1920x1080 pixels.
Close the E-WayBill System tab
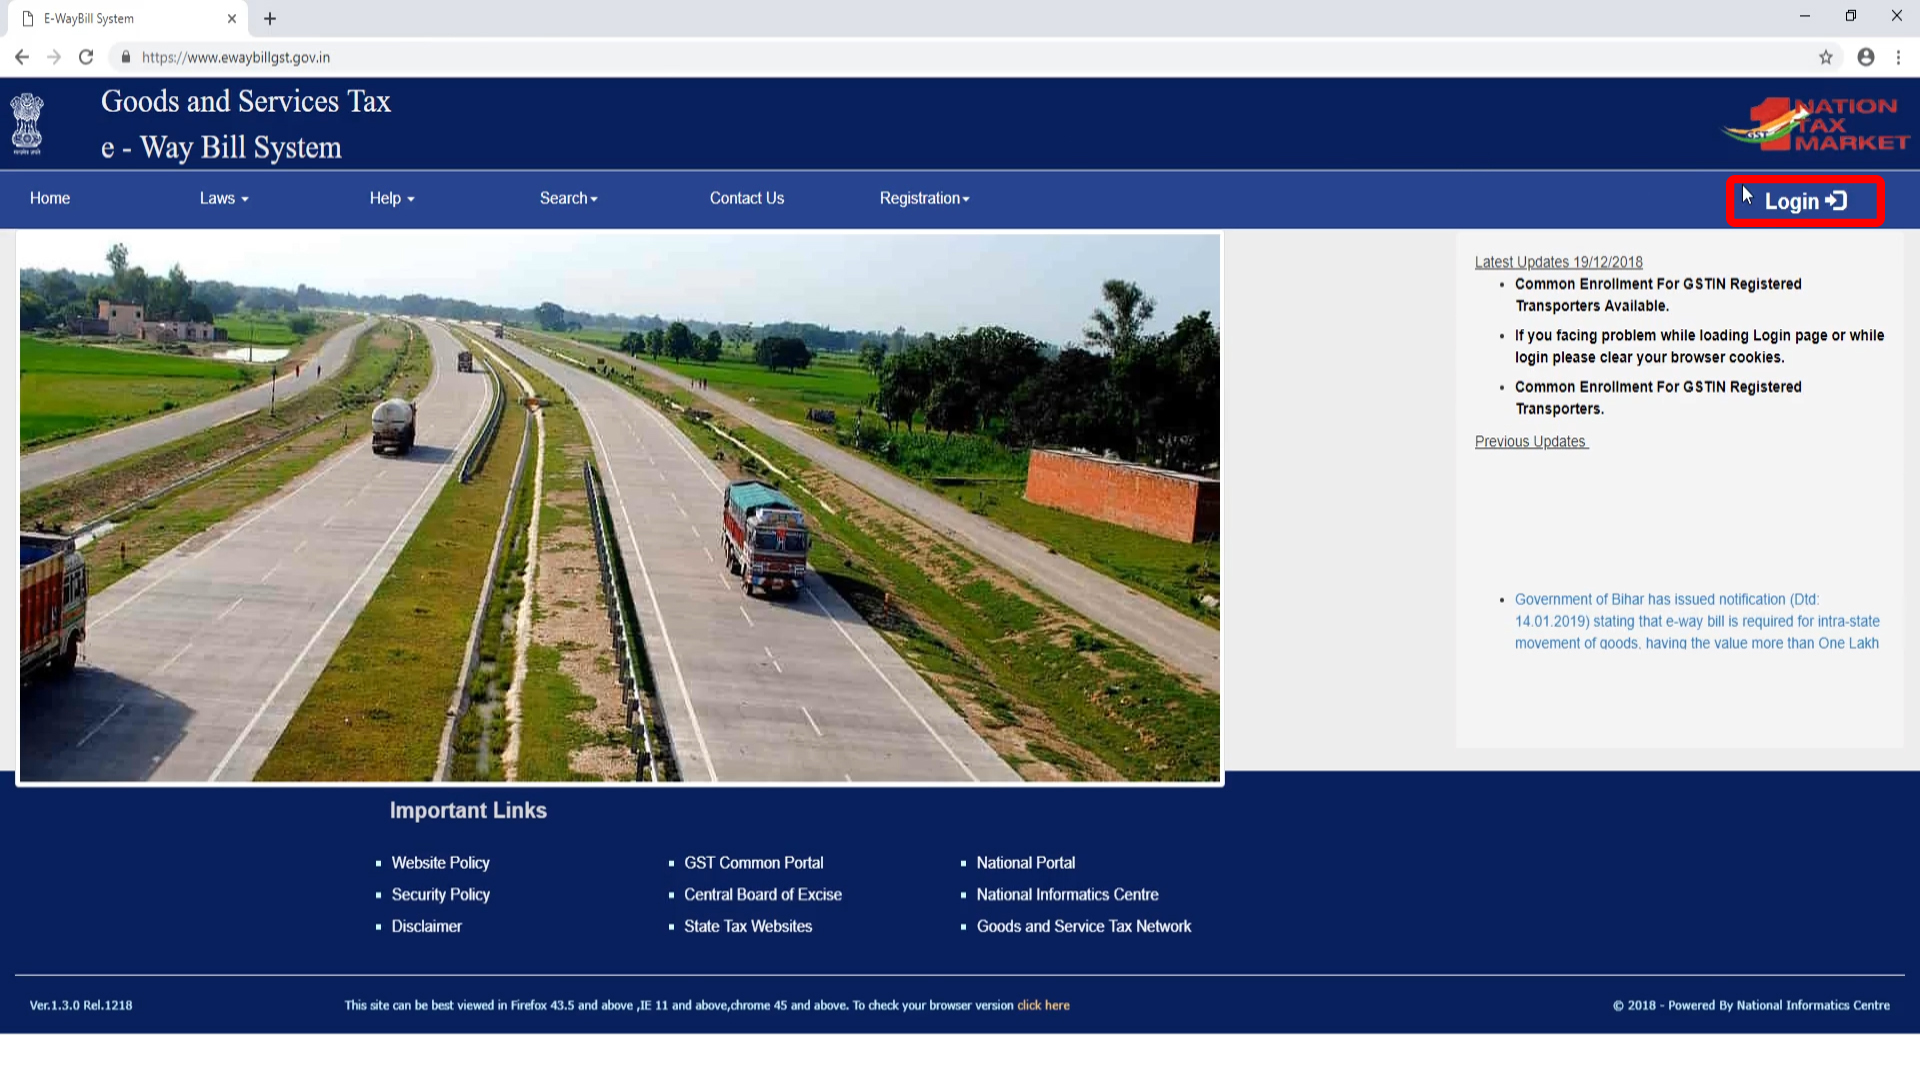coord(232,18)
